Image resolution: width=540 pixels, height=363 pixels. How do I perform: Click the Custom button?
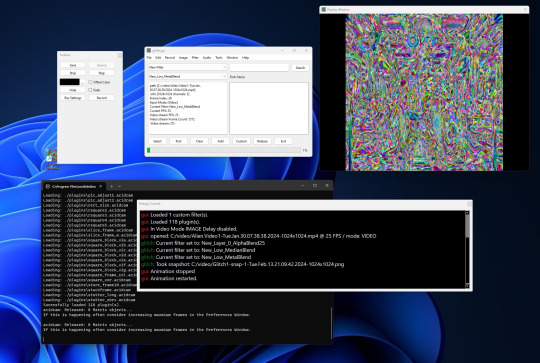pos(241,141)
